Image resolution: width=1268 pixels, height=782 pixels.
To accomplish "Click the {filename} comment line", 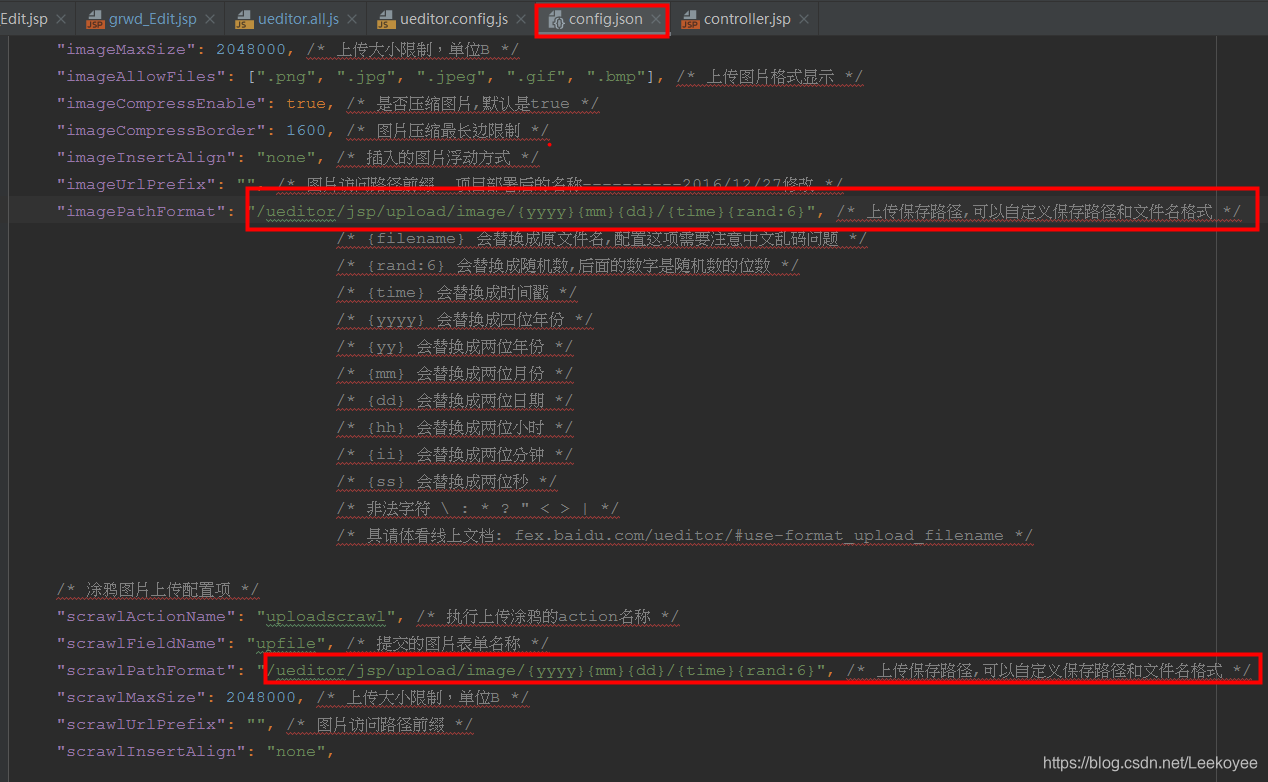I will 601,239.
